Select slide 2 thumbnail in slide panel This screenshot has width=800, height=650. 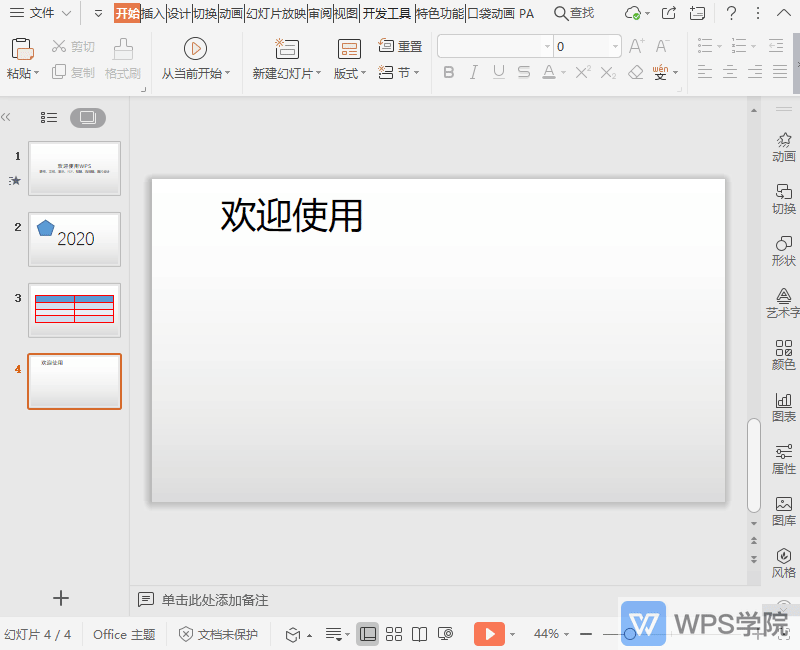[x=74, y=239]
